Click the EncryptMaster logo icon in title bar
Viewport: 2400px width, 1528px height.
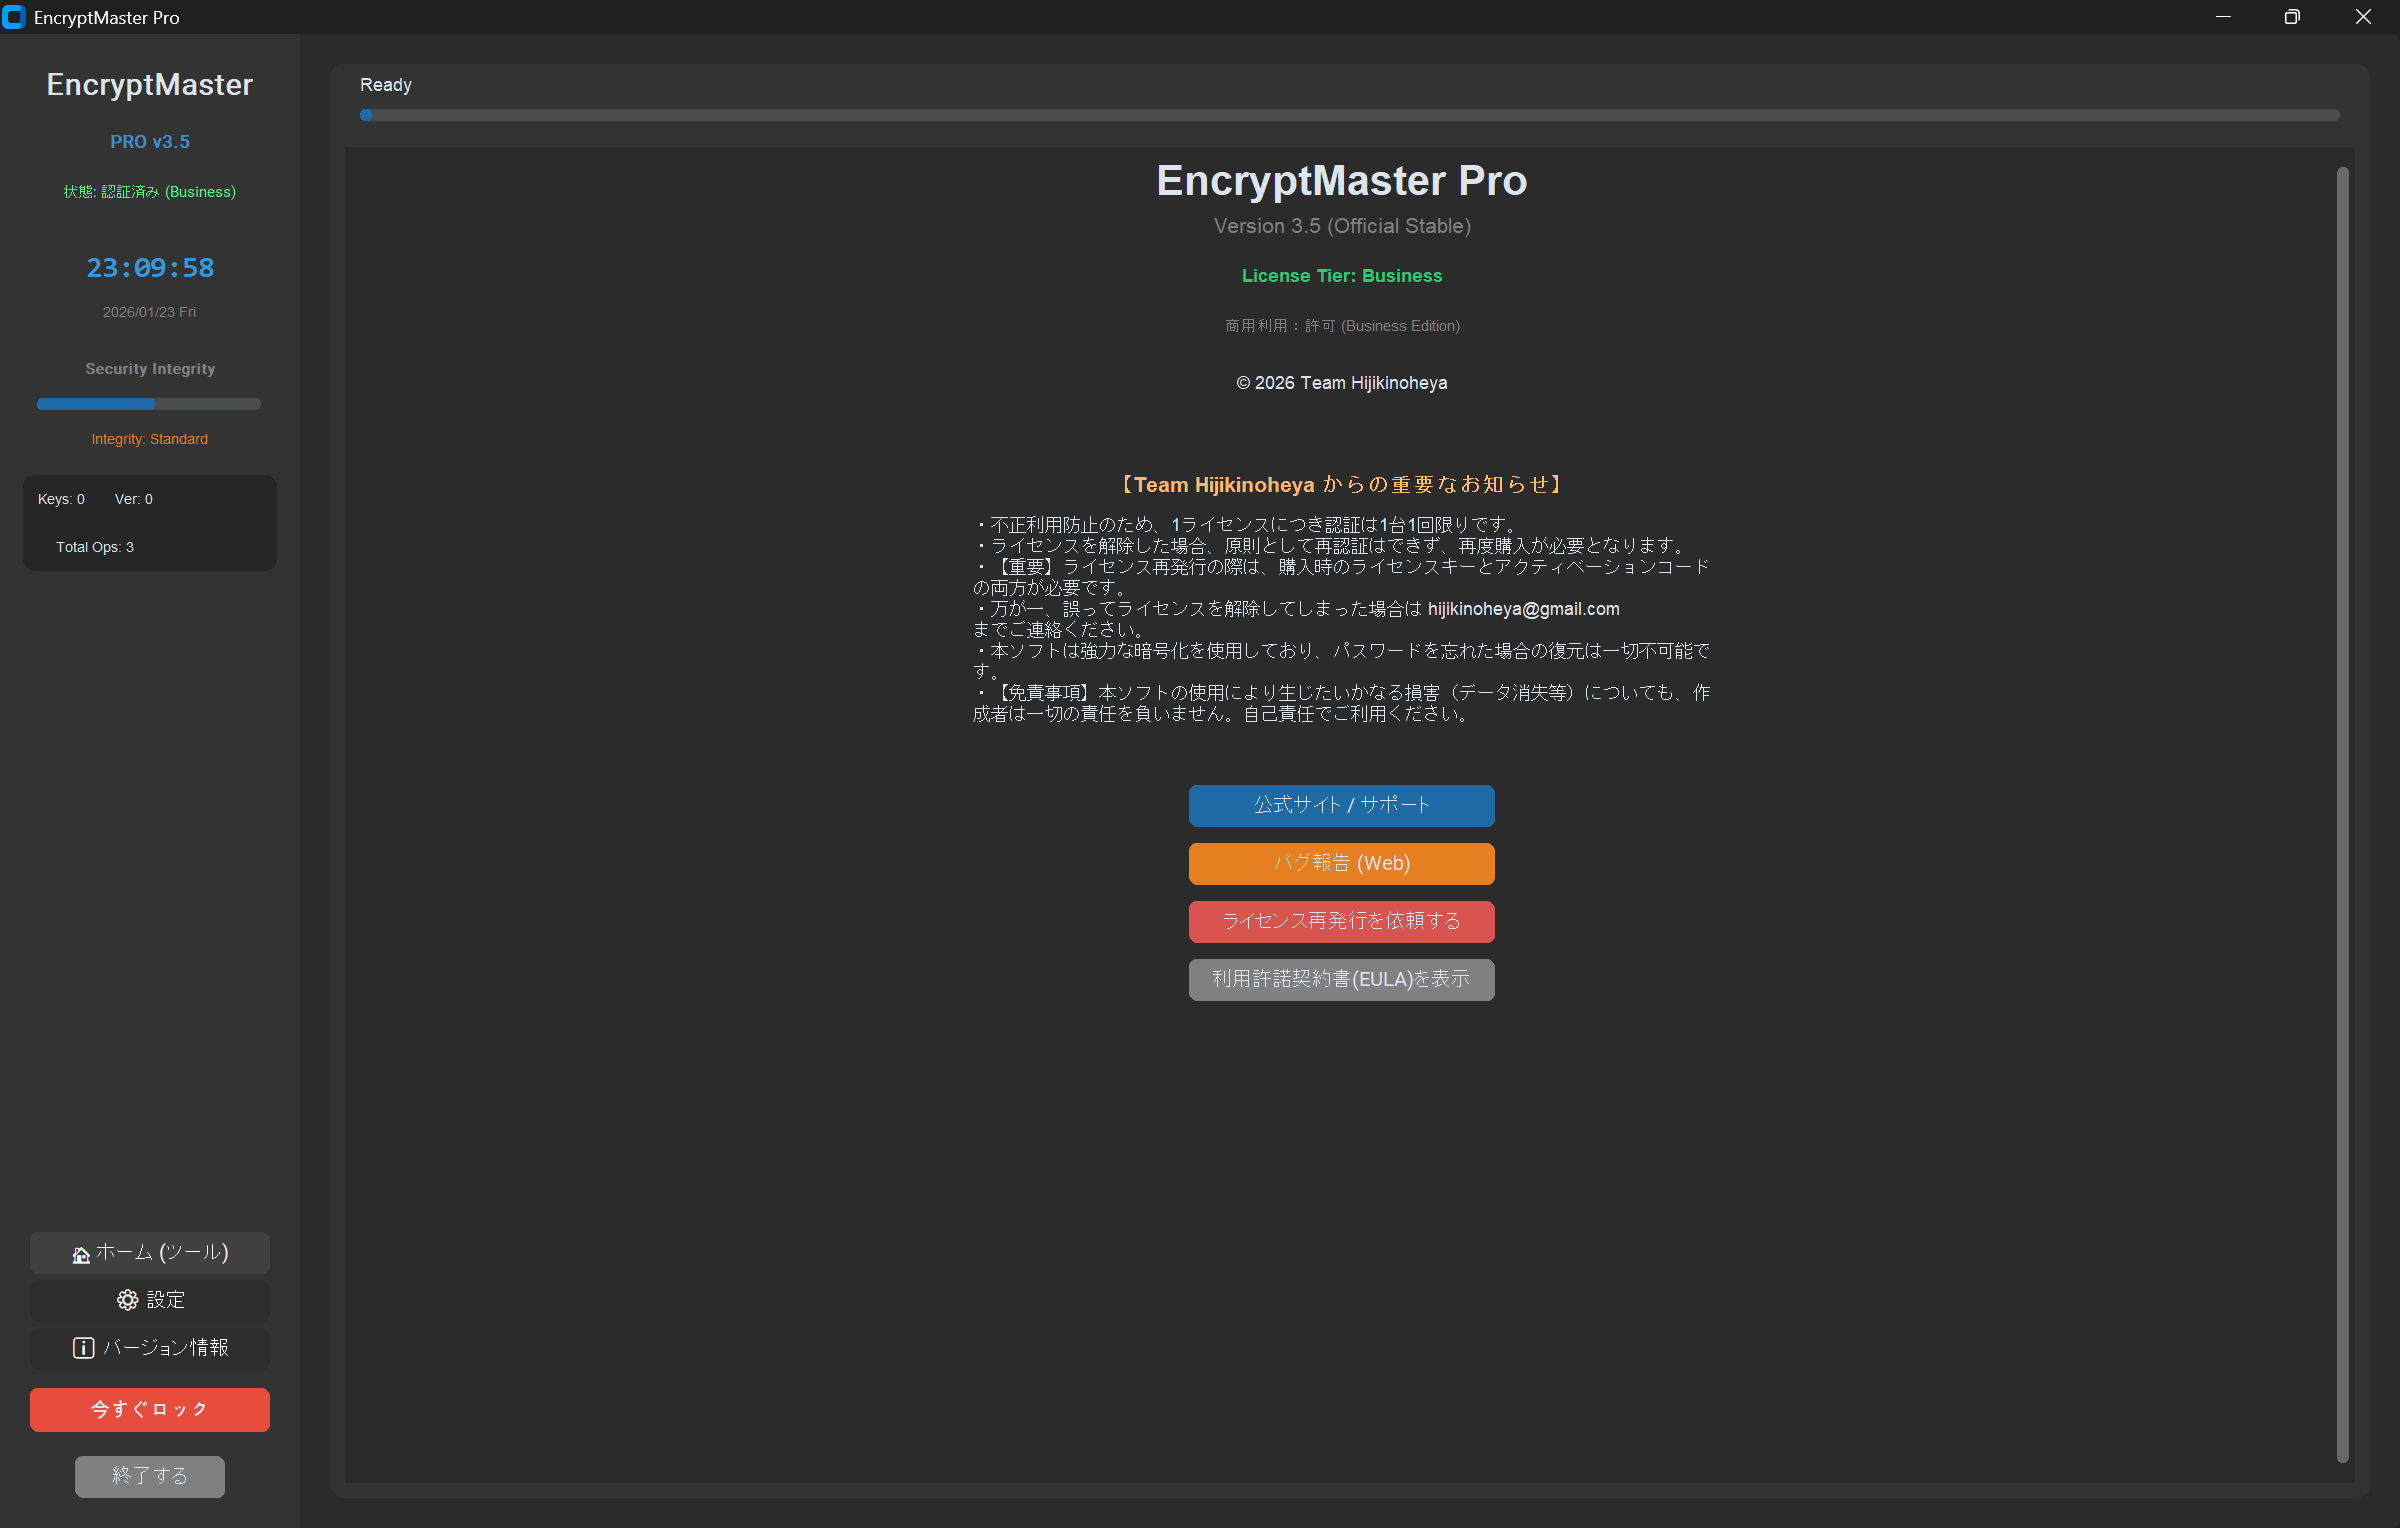click(14, 17)
